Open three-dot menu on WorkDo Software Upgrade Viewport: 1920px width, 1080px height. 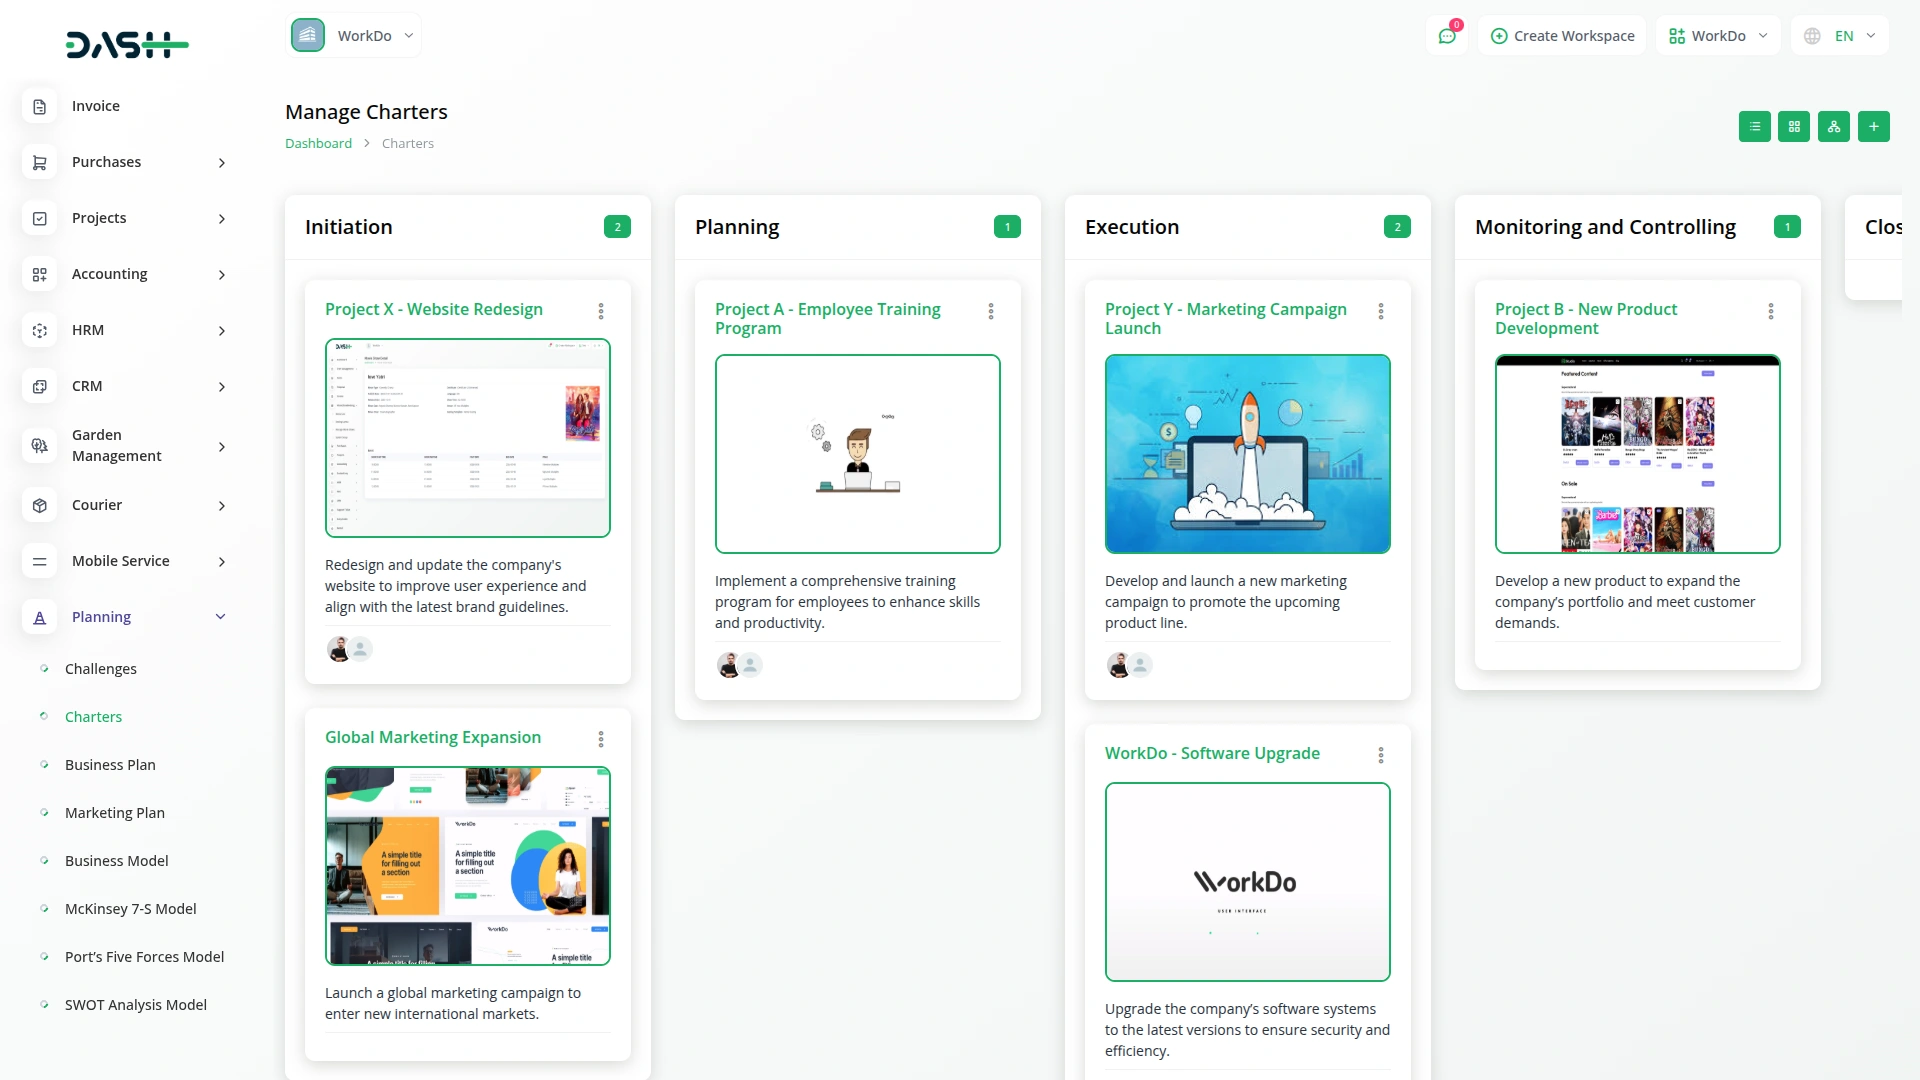1381,755
